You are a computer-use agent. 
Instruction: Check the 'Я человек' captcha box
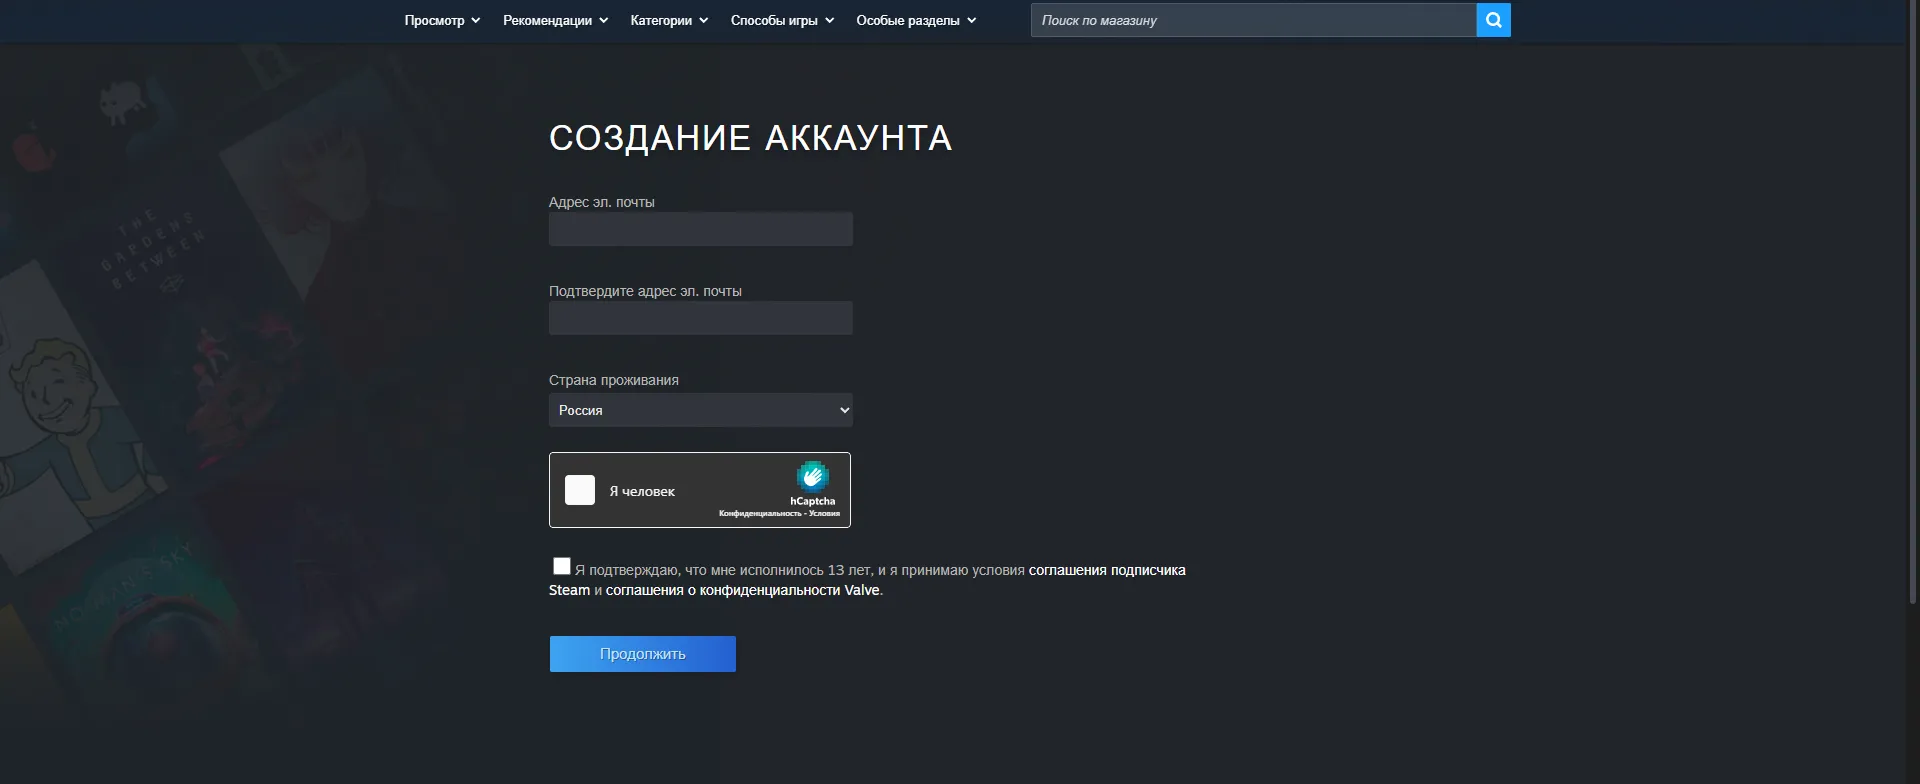tap(580, 490)
